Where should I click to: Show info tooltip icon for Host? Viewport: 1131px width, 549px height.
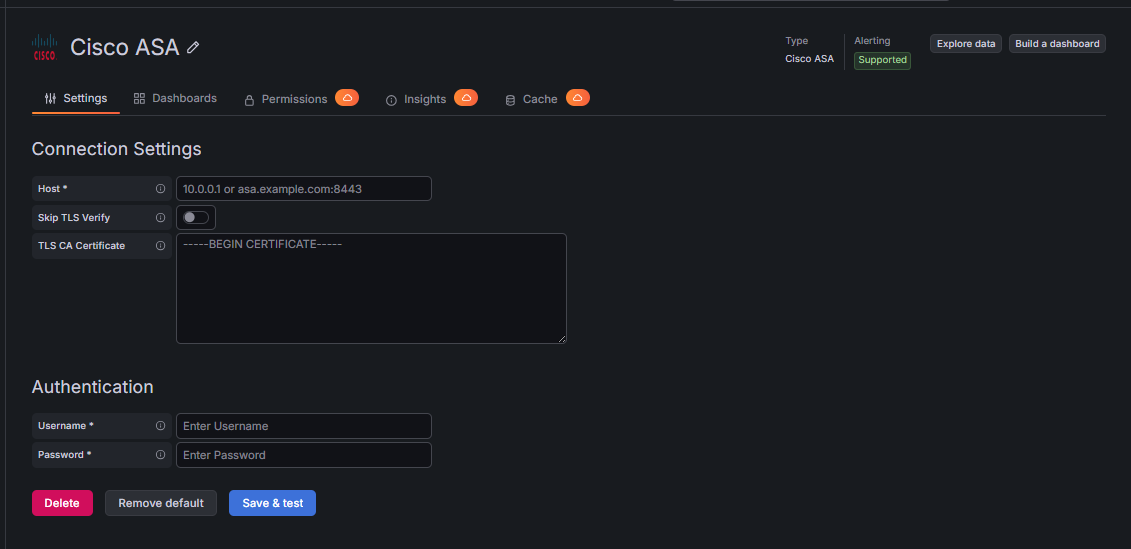(161, 188)
